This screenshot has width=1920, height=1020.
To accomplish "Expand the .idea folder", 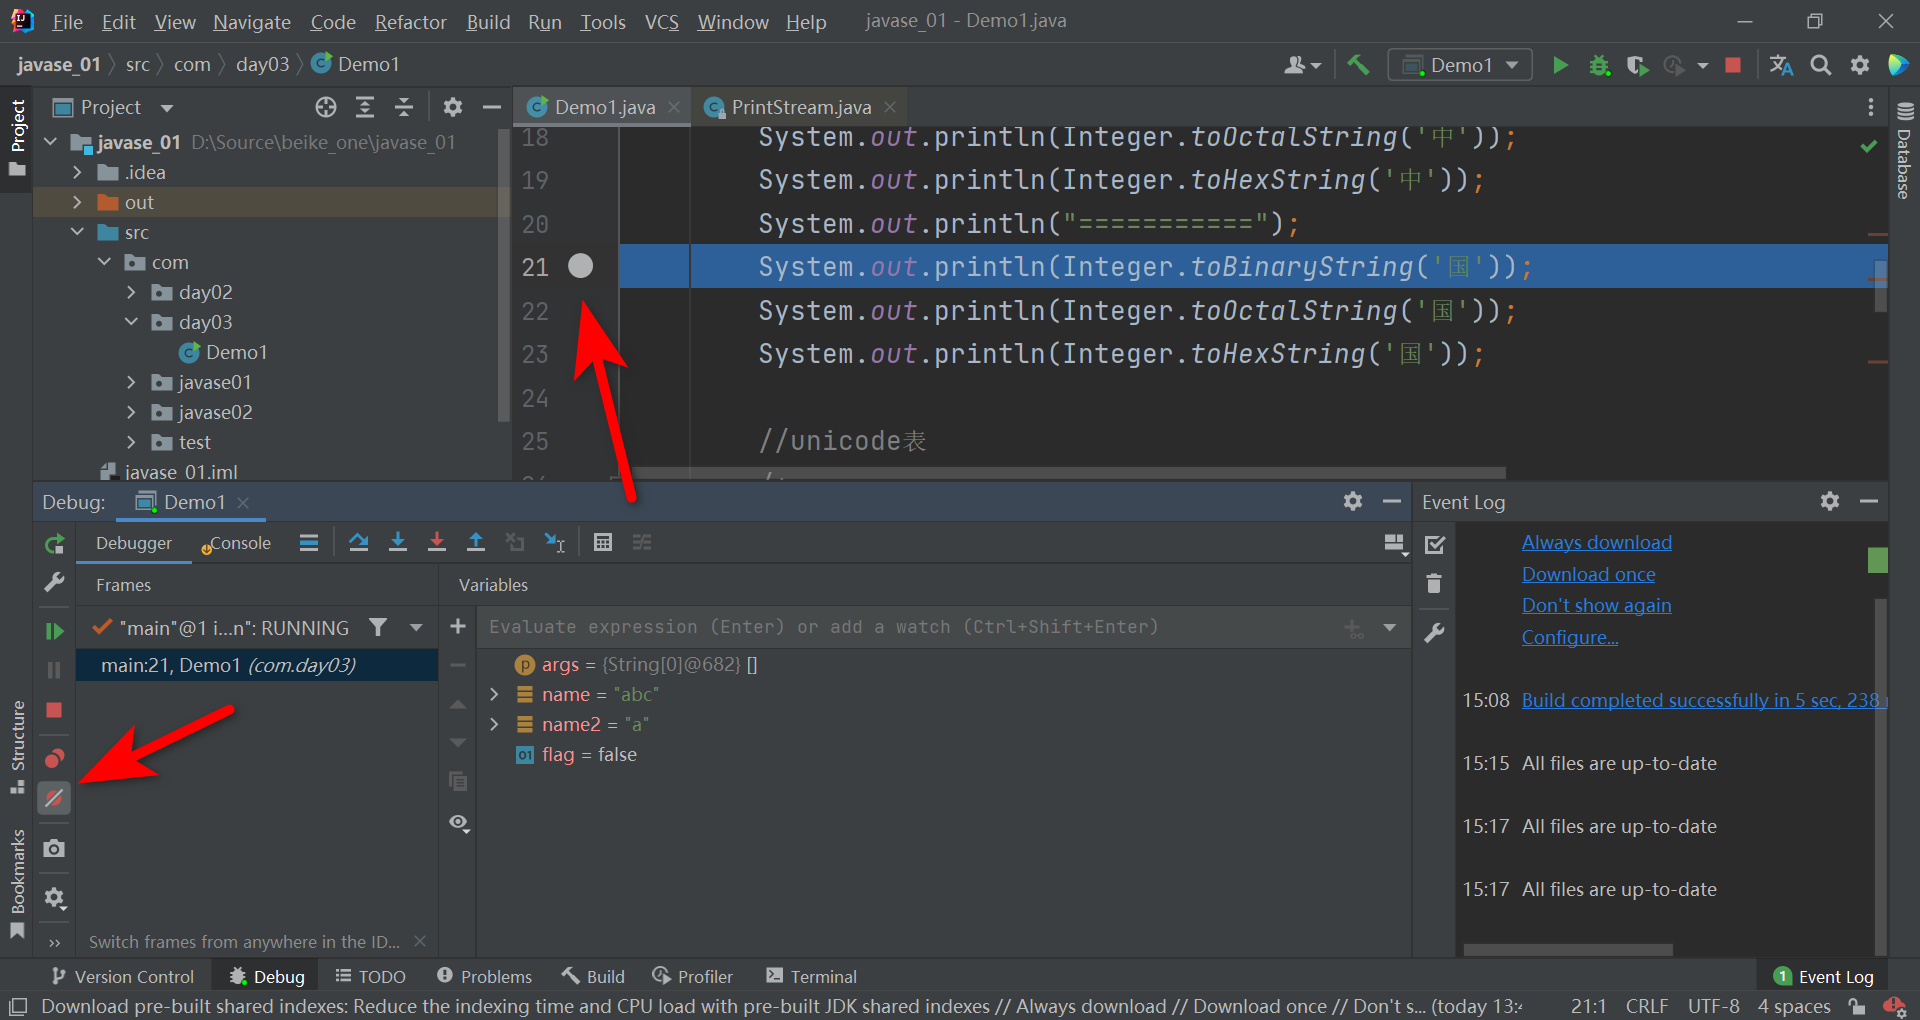I will 77,172.
